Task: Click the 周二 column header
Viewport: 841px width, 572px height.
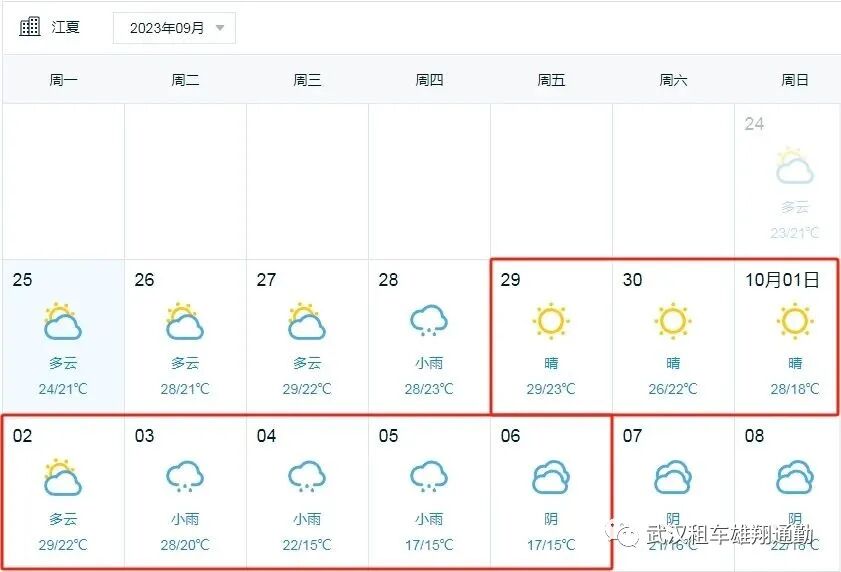Action: pyautogui.click(x=185, y=80)
